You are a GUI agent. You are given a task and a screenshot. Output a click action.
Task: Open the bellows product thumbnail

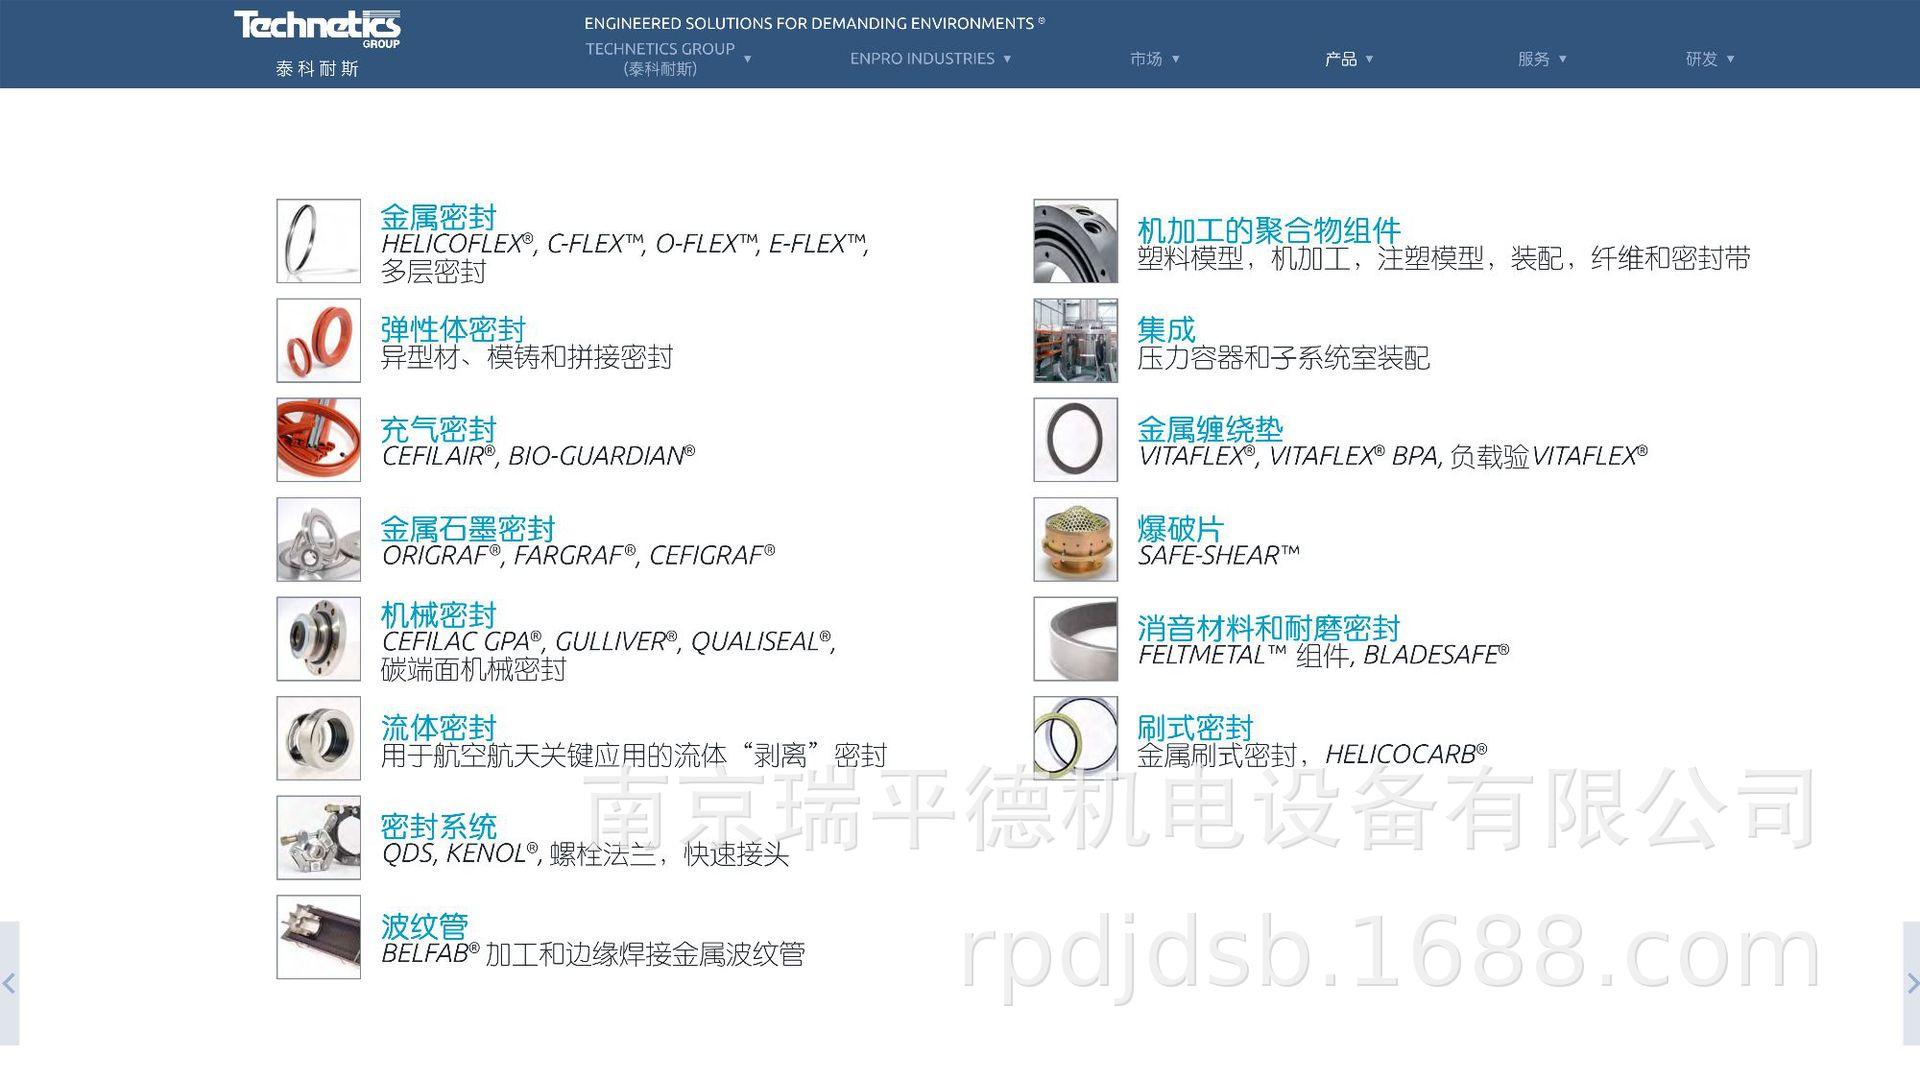(x=318, y=937)
